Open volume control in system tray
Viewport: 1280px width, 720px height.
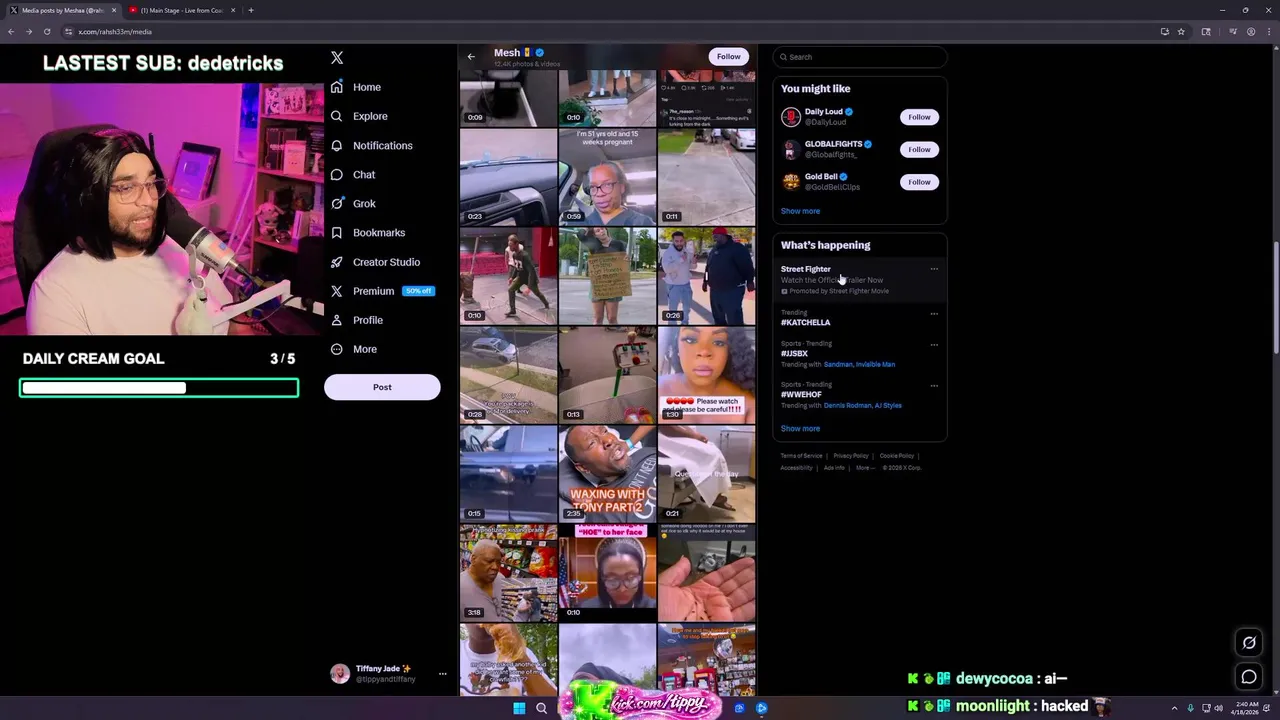tap(1218, 708)
